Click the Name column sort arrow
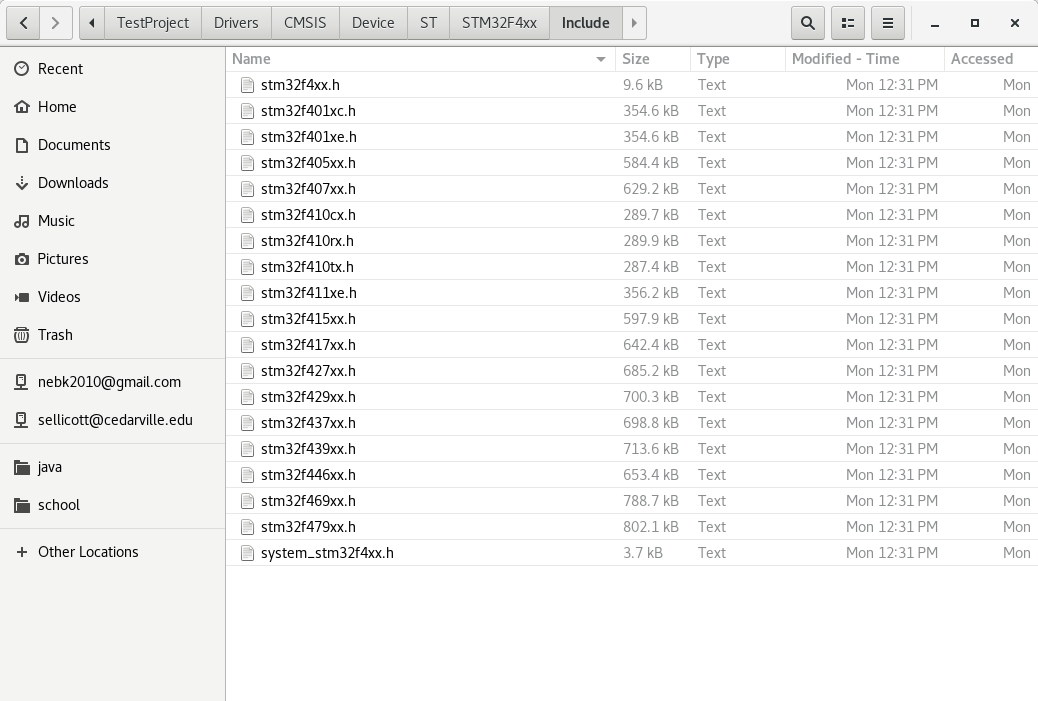The image size is (1038, 701). (x=601, y=60)
